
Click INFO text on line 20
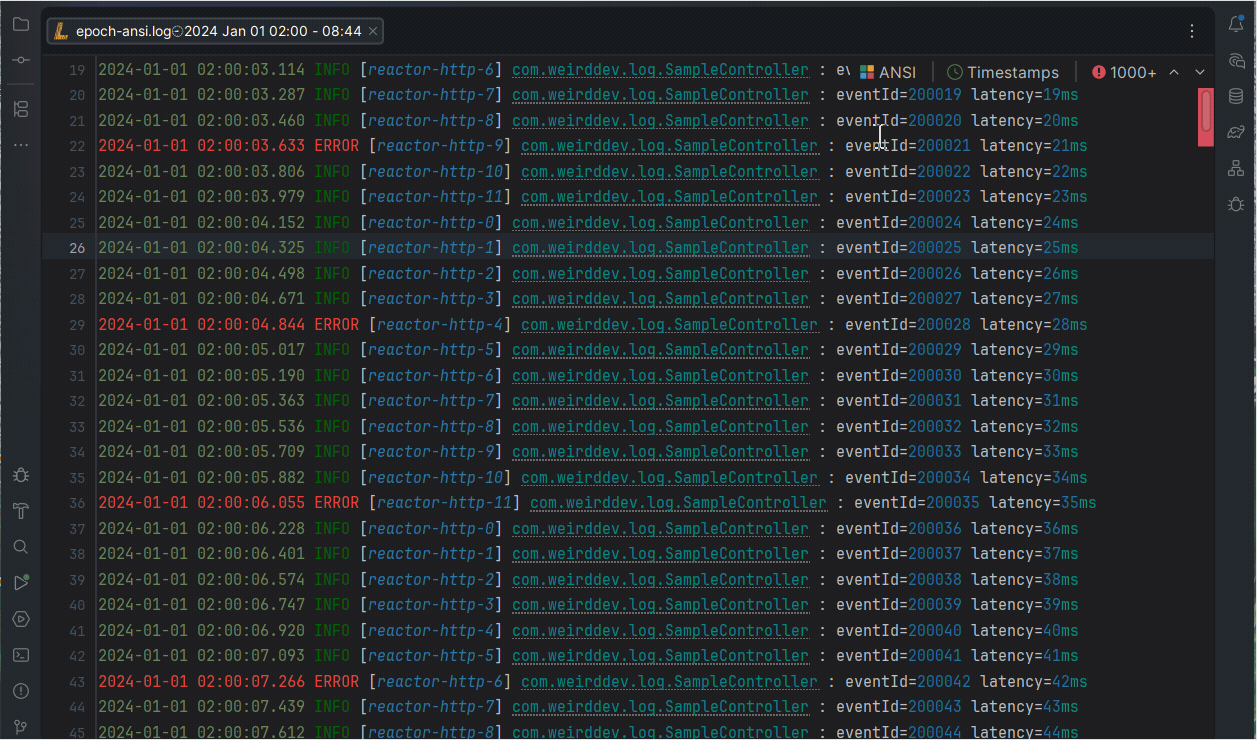click(x=332, y=95)
